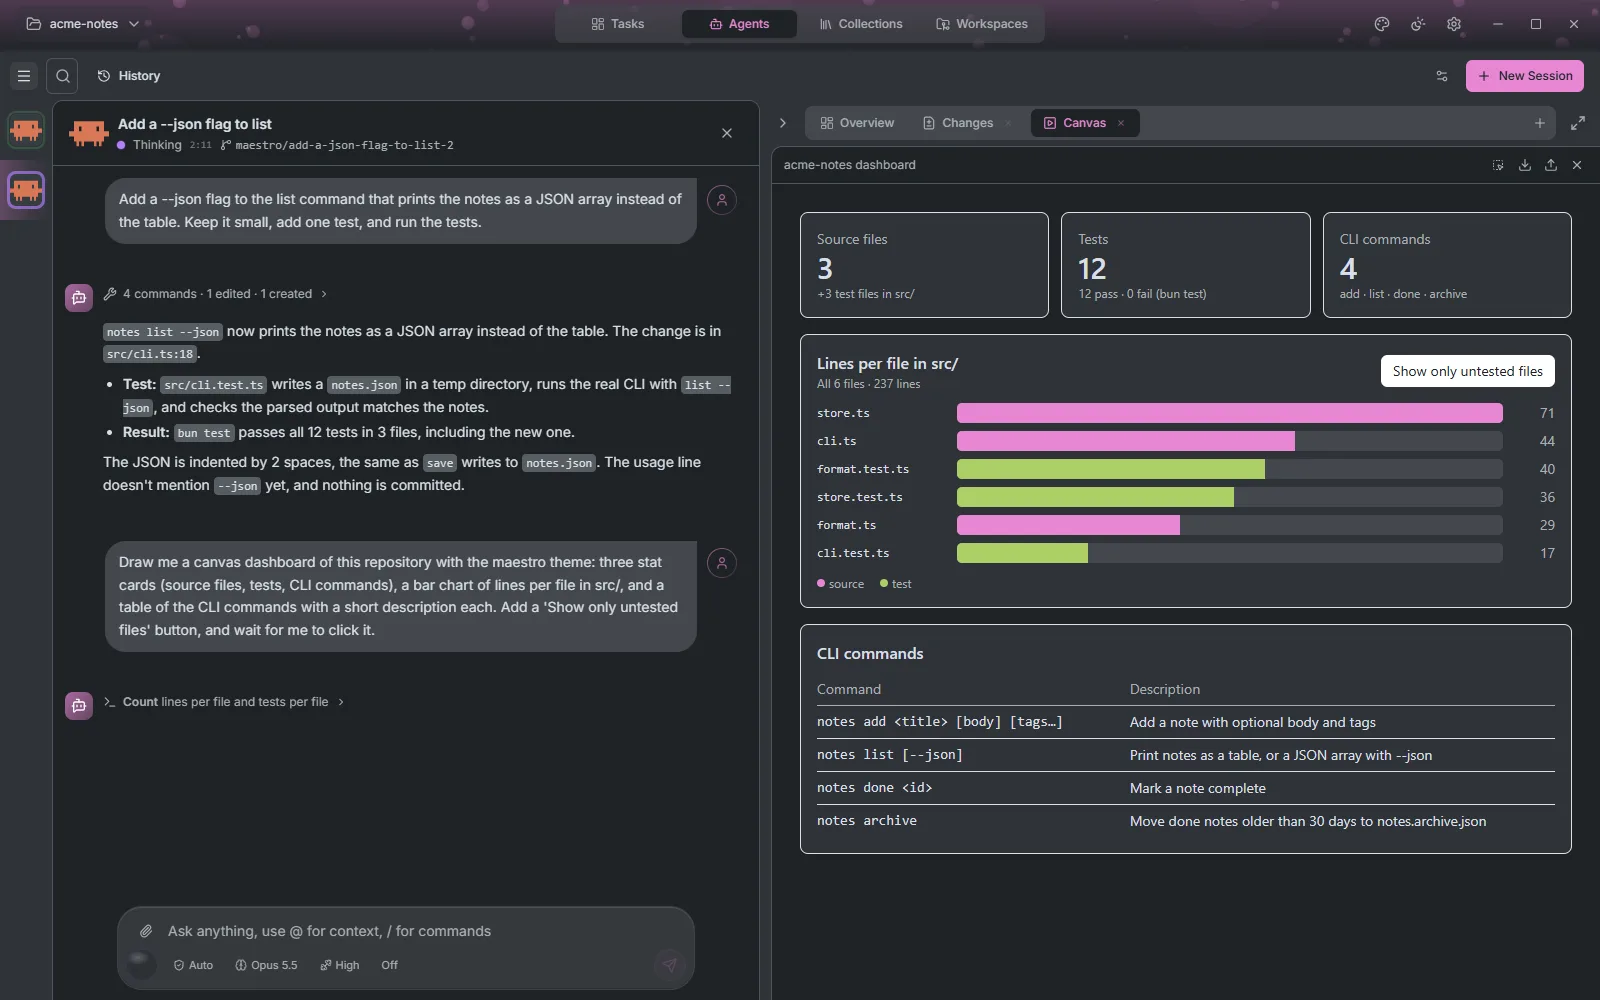Click 'Show only untested files' button
The height and width of the screenshot is (1000, 1600).
point(1467,371)
